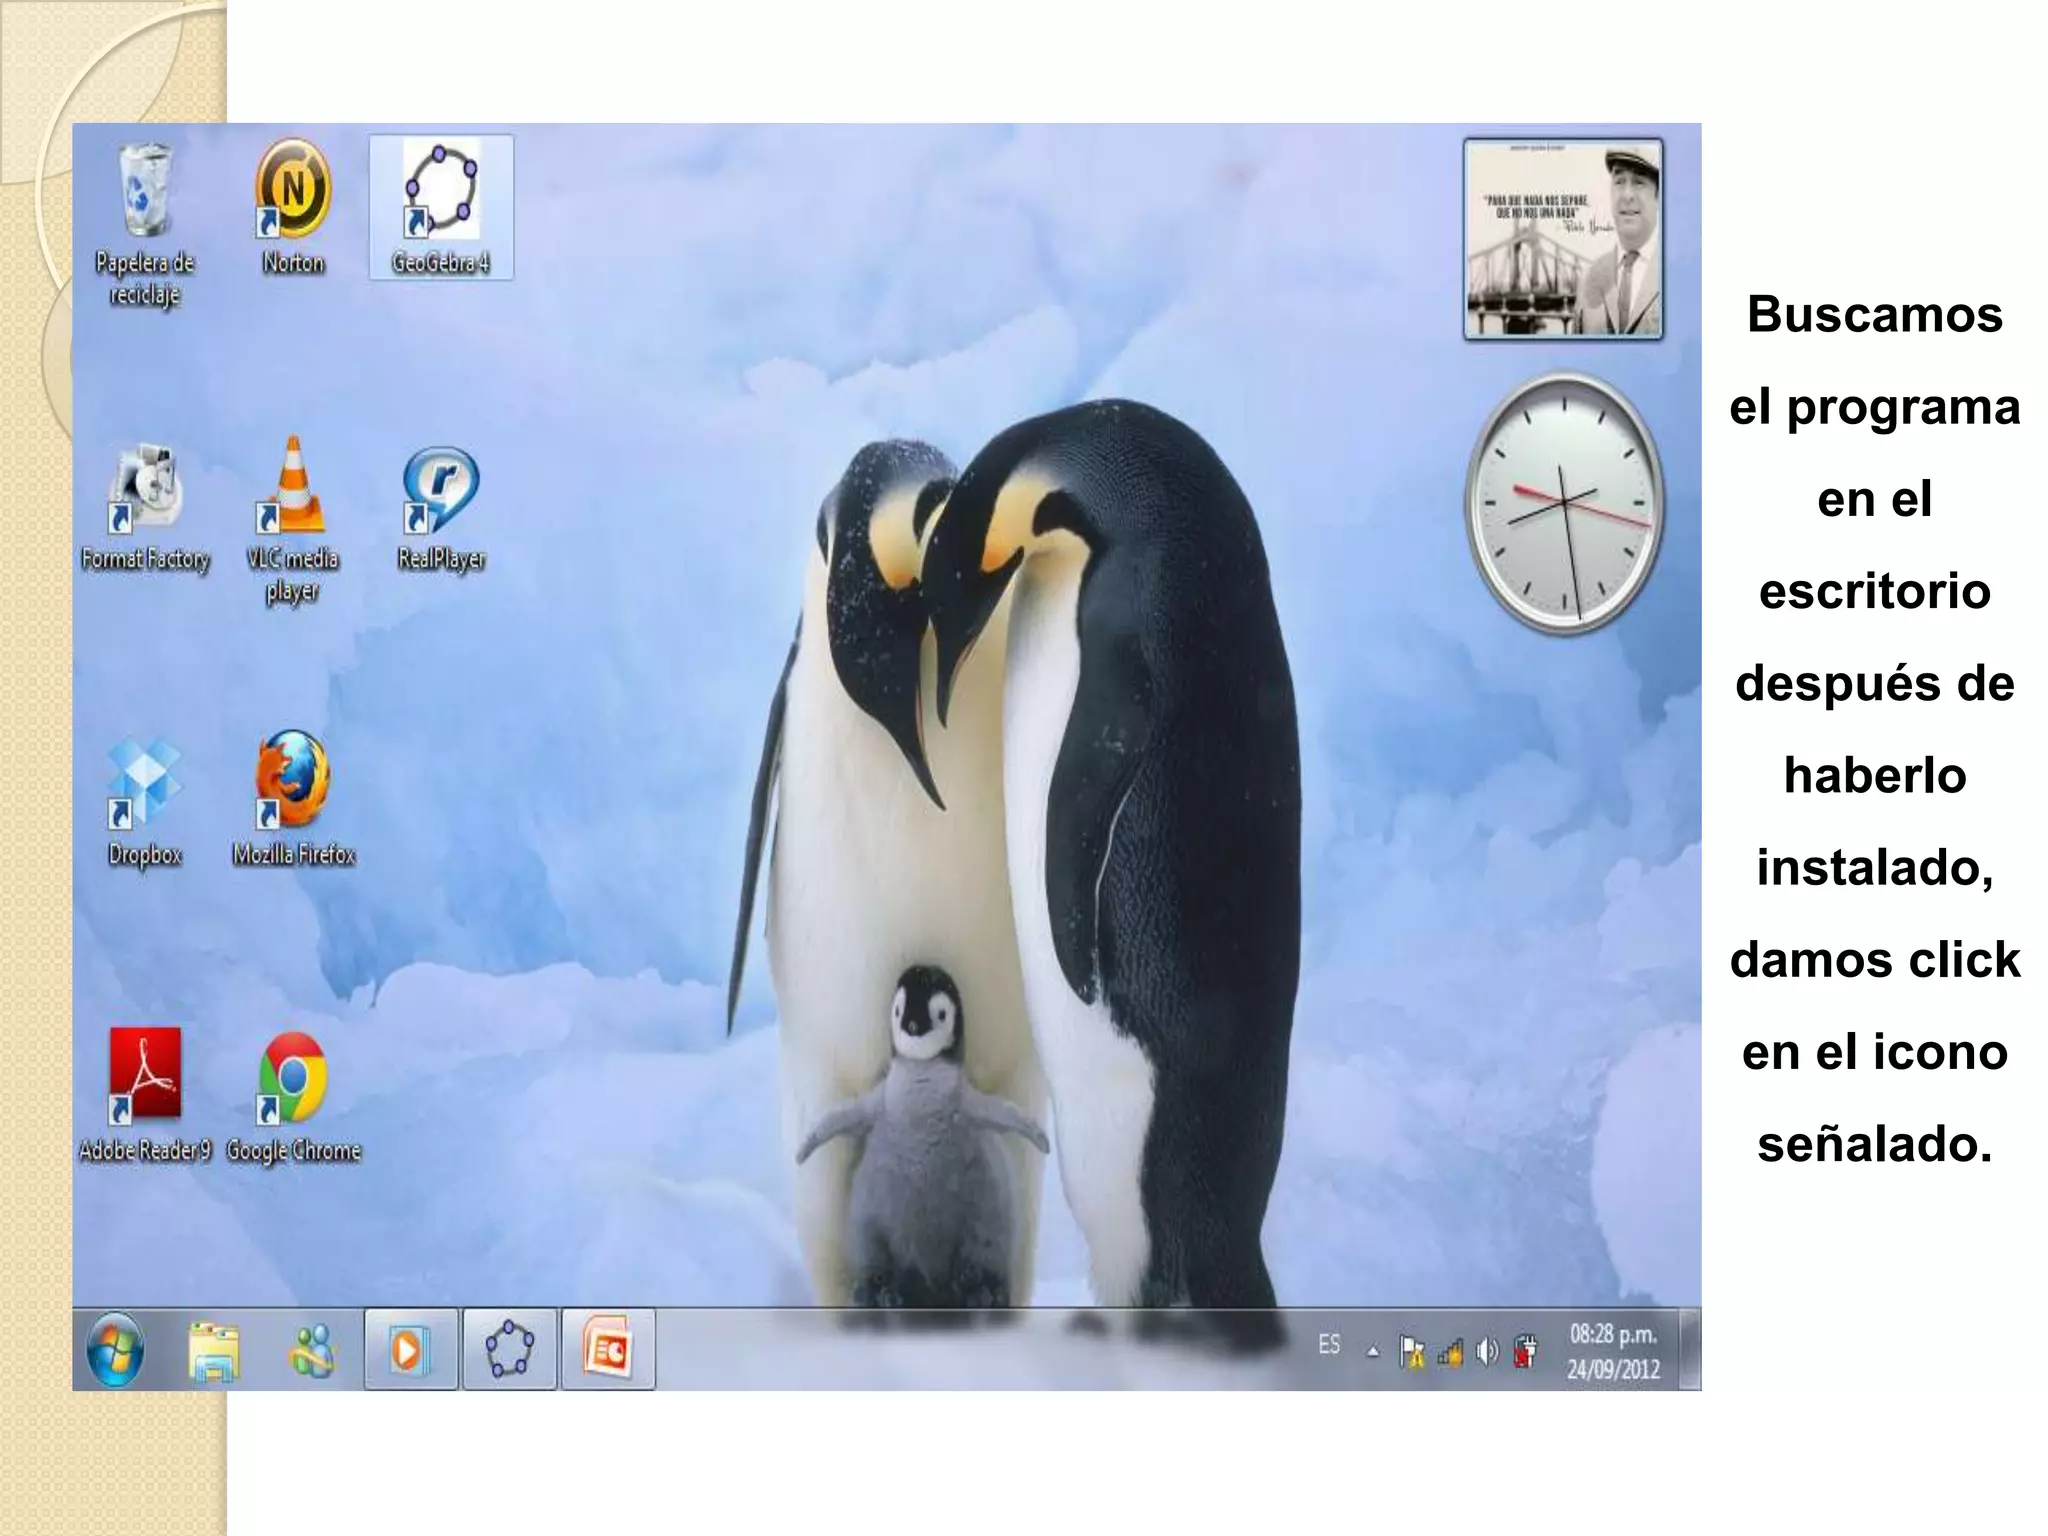Screen dimensions: 2048x1536
Task: Click the power plug tray icon
Action: click(x=1525, y=1351)
